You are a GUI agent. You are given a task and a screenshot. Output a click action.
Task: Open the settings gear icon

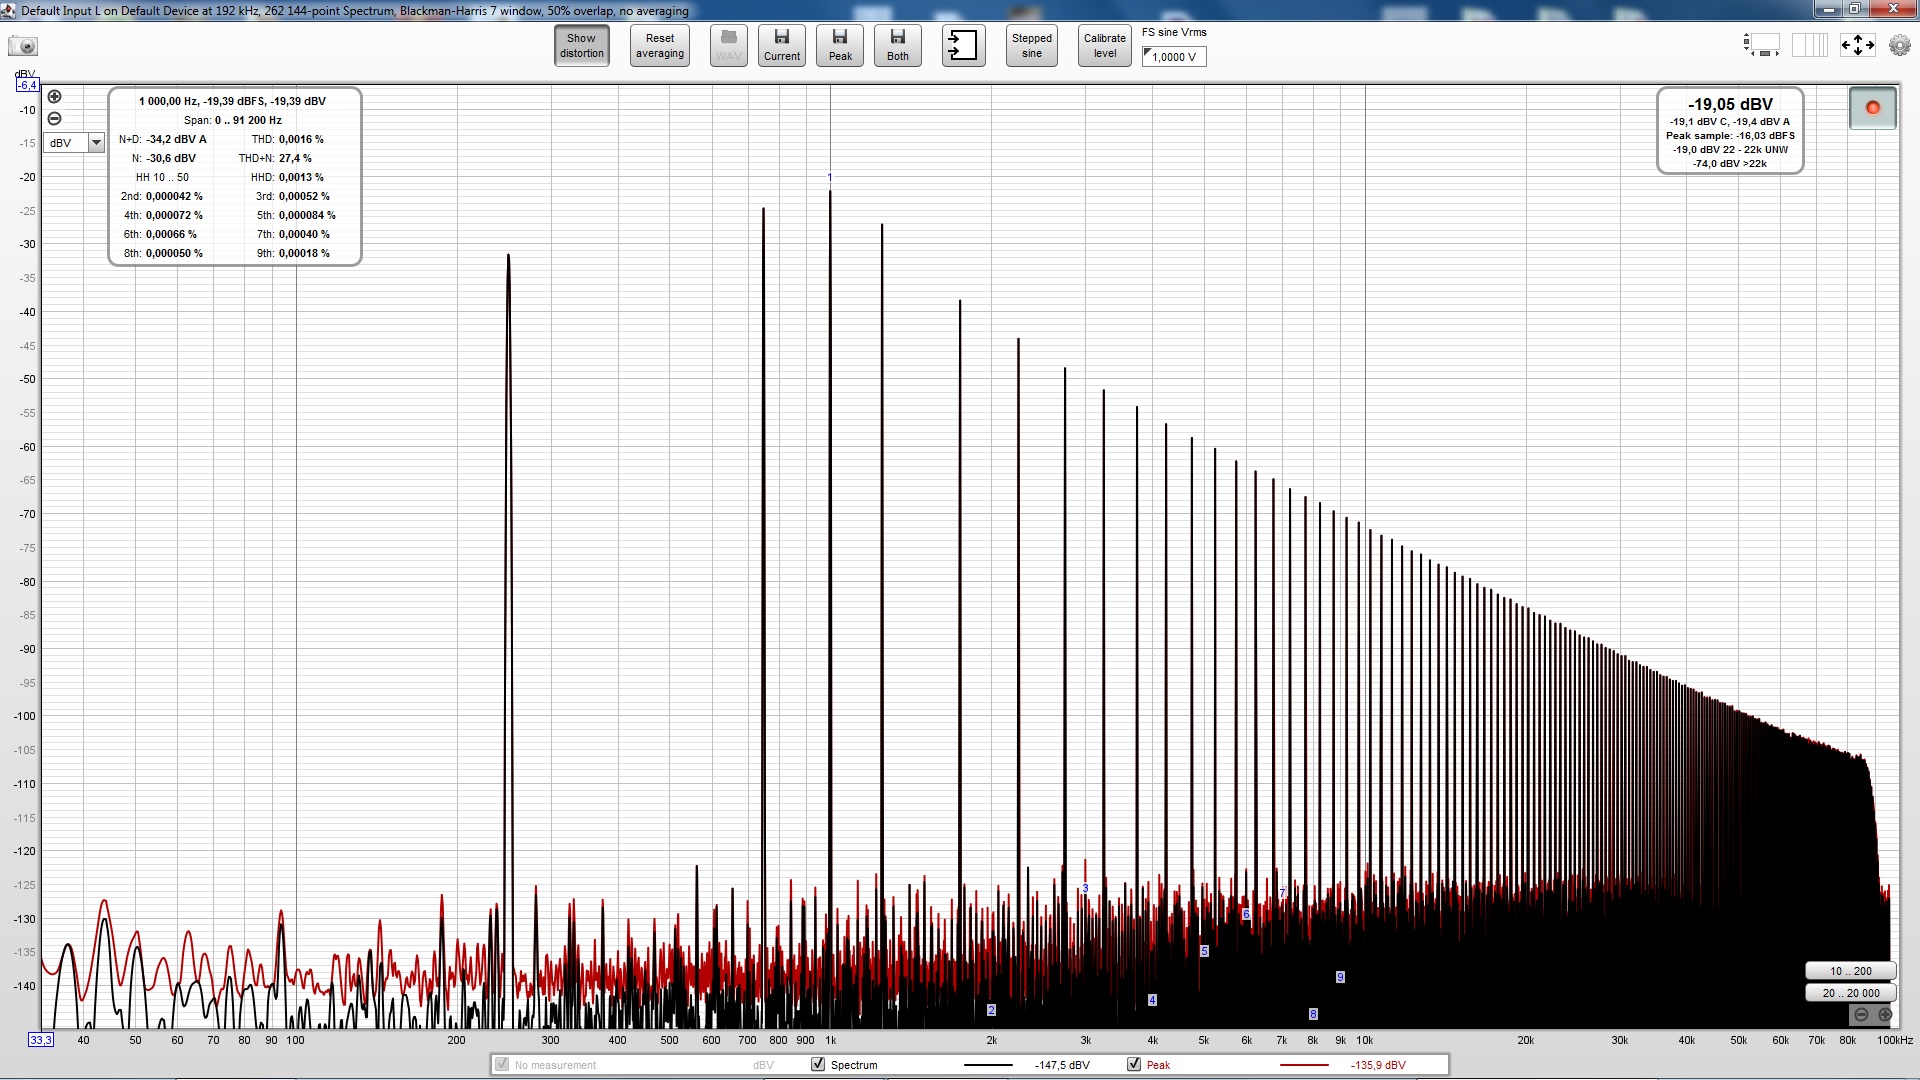click(1898, 45)
